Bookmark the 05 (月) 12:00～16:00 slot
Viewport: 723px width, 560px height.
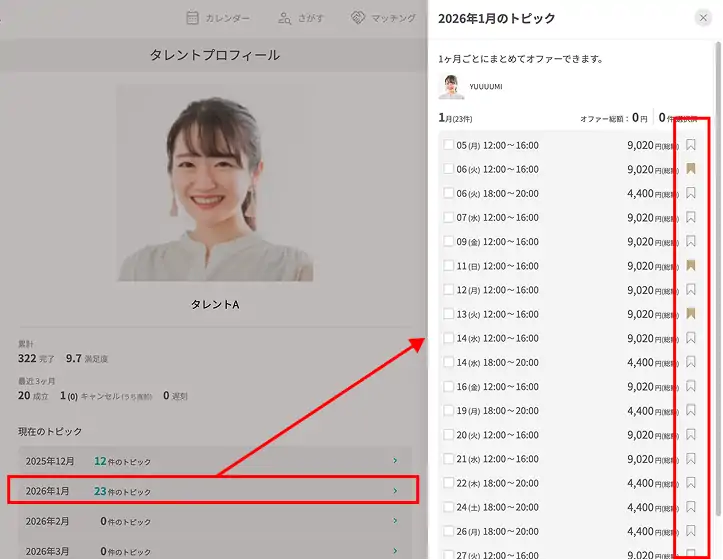pyautogui.click(x=691, y=145)
